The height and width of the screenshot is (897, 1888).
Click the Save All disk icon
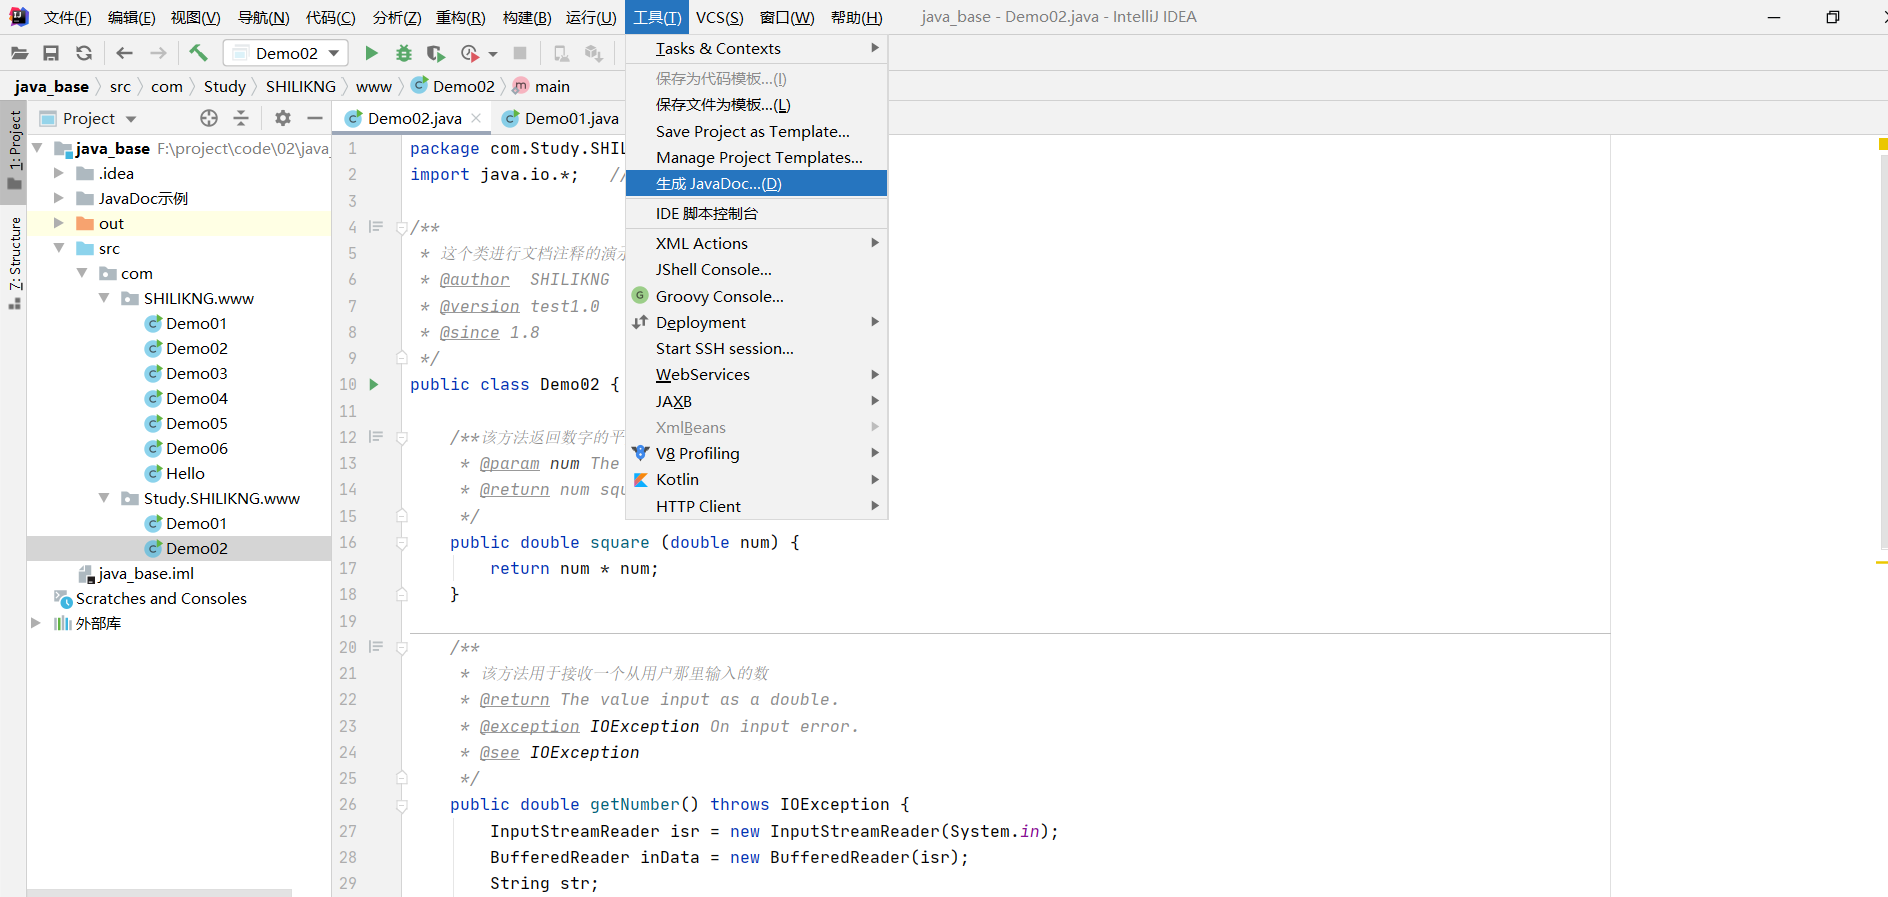[x=51, y=53]
